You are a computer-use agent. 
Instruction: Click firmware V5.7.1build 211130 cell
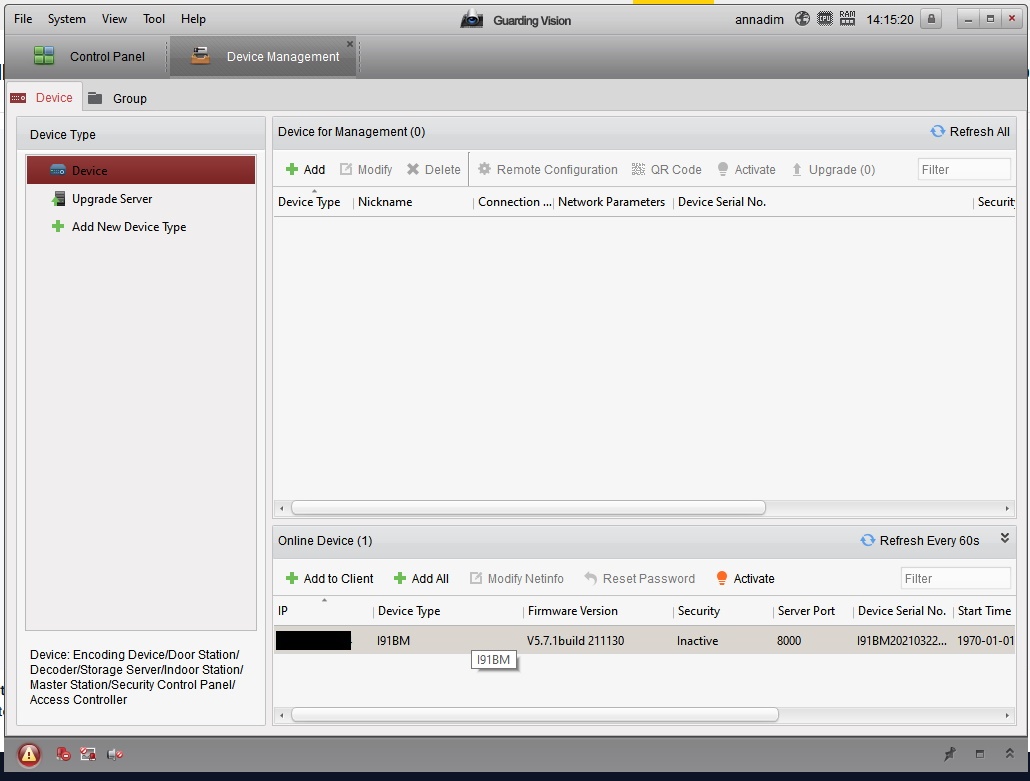click(575, 640)
